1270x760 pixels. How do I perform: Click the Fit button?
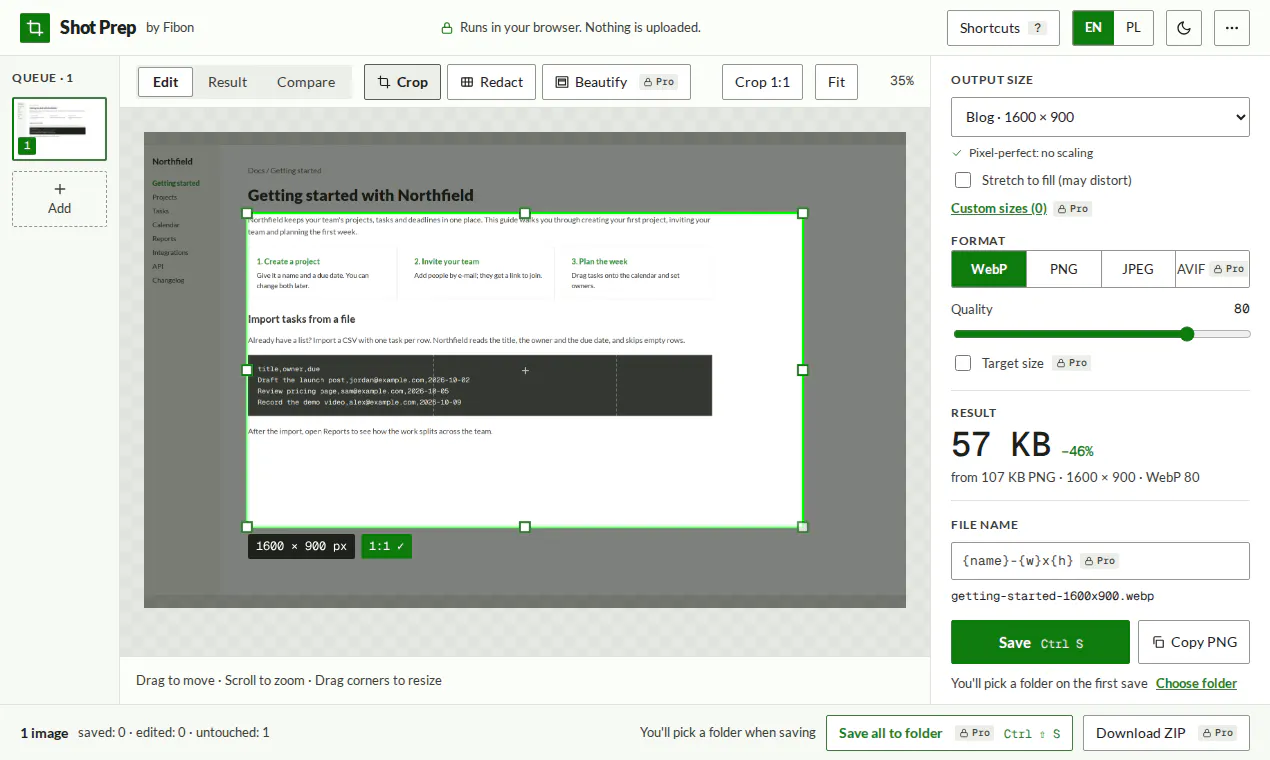[x=837, y=82]
